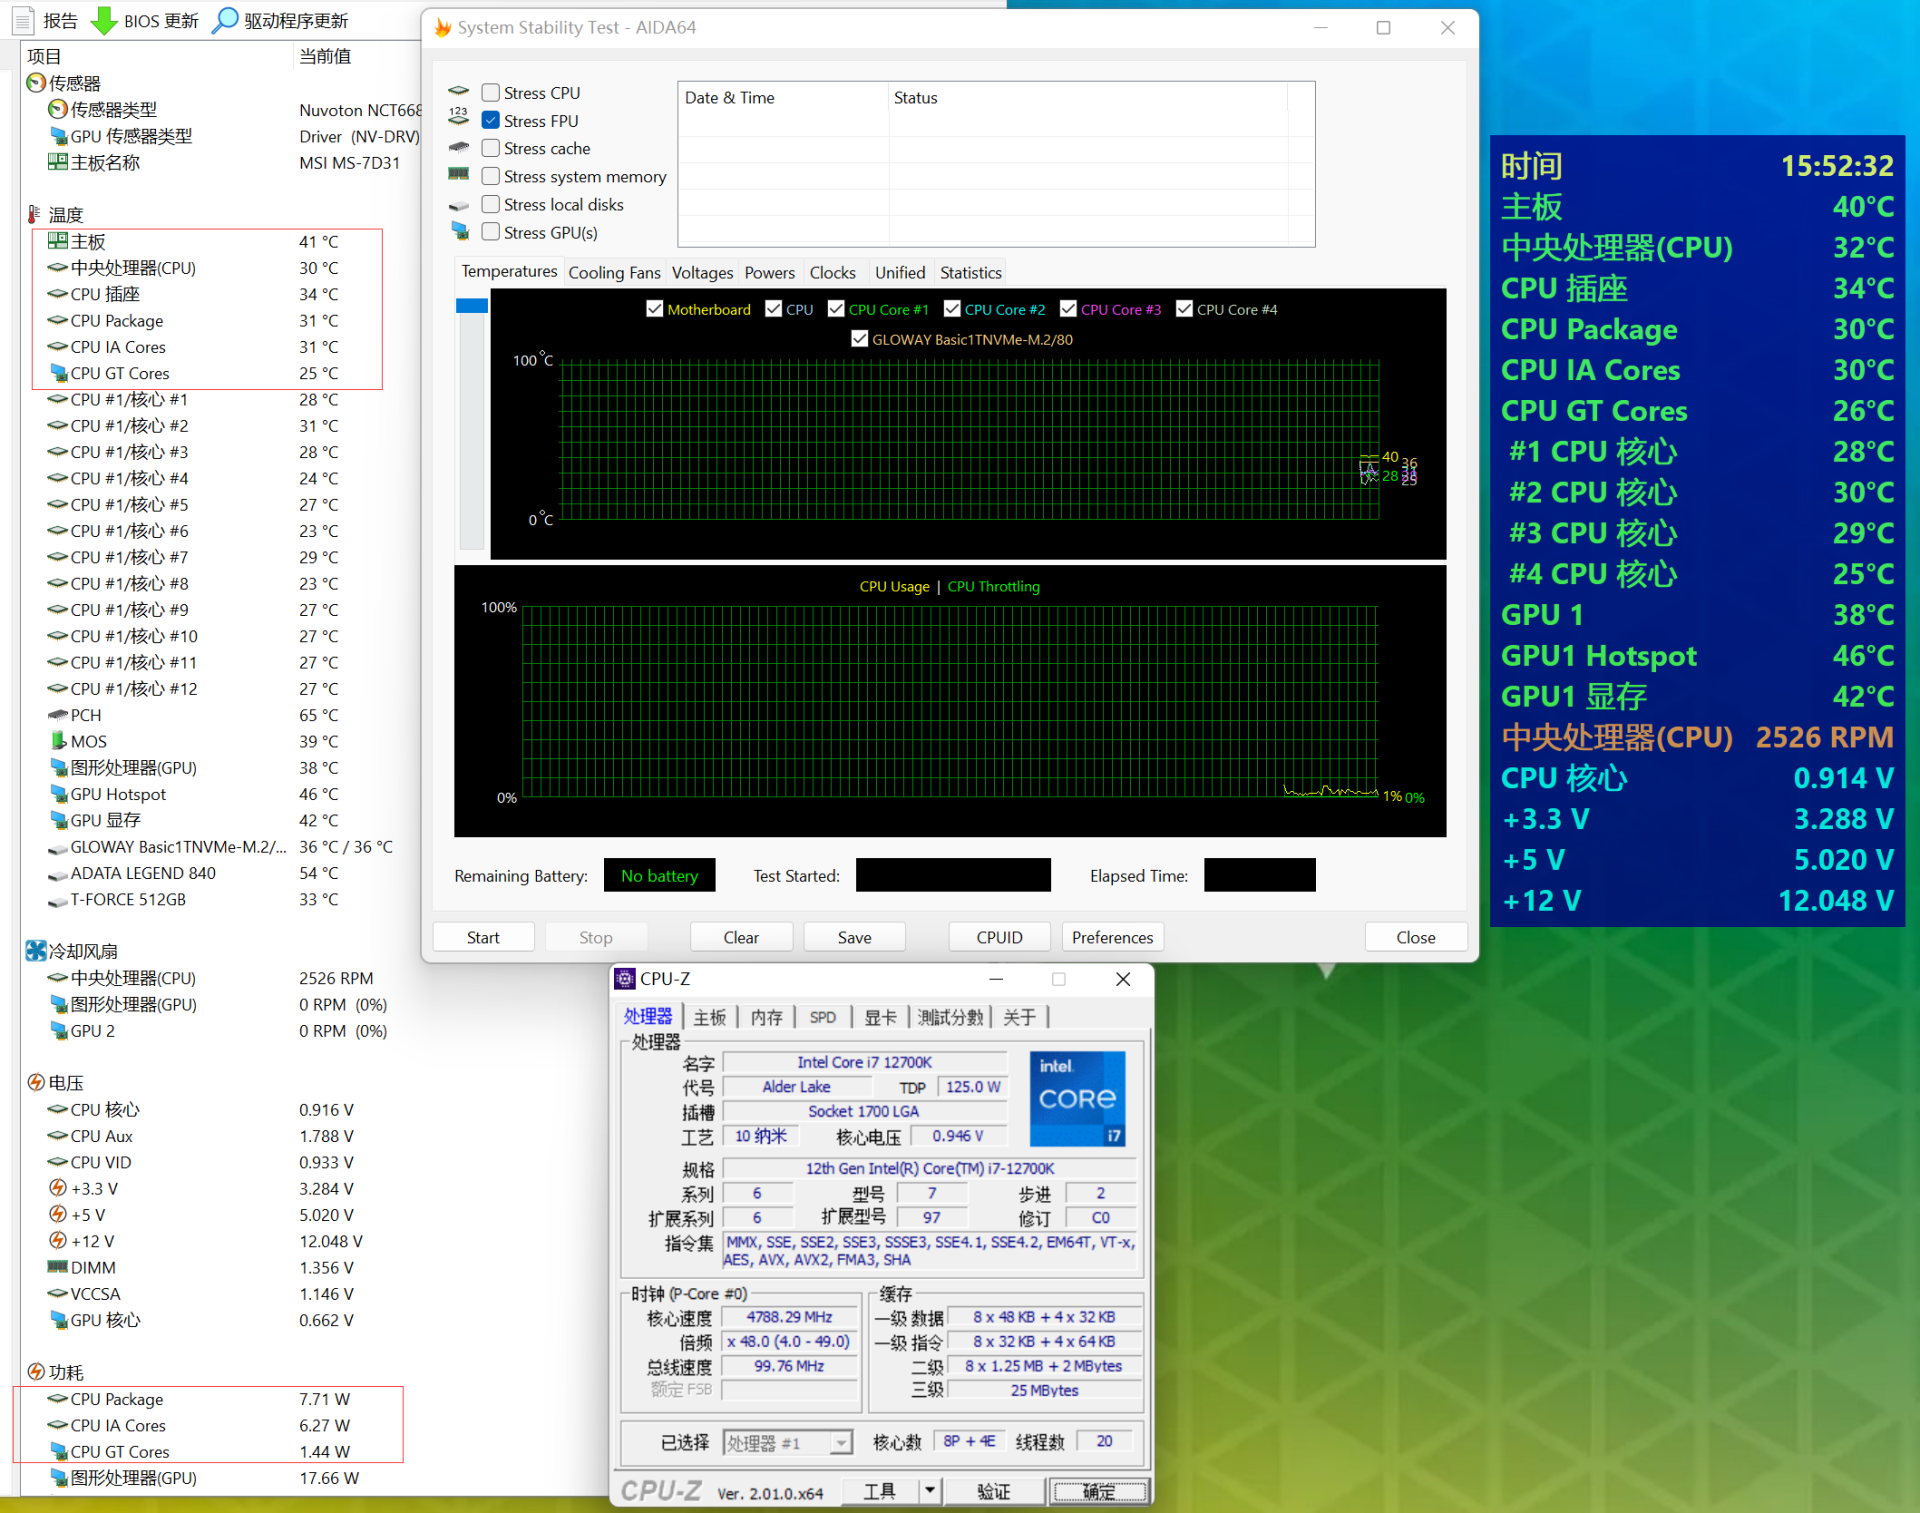Image resolution: width=1920 pixels, height=1513 pixels.
Task: Click the 电压 voltage section icon
Action: point(36,1082)
